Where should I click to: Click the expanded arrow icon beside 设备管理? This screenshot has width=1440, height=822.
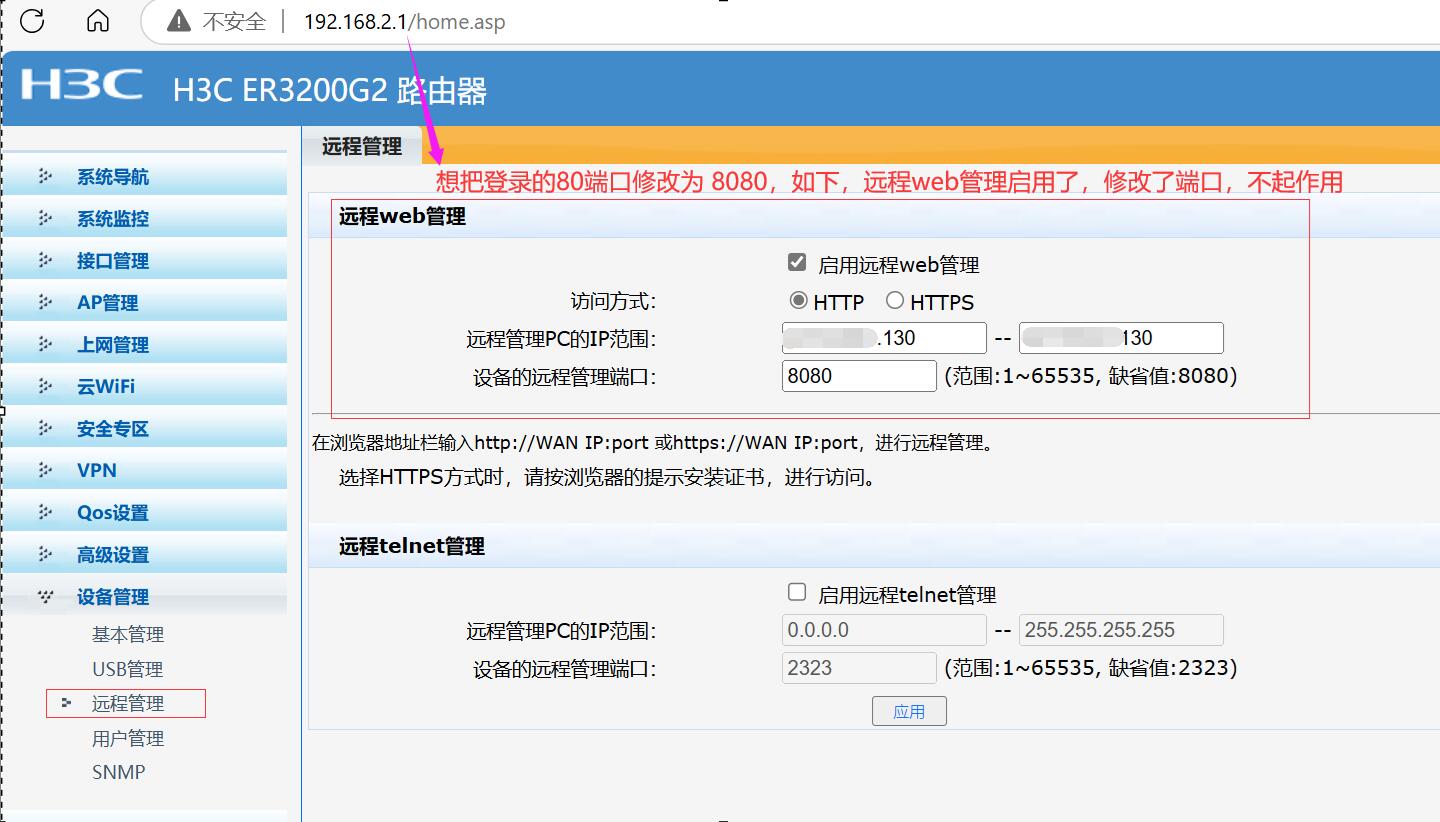(x=45, y=597)
